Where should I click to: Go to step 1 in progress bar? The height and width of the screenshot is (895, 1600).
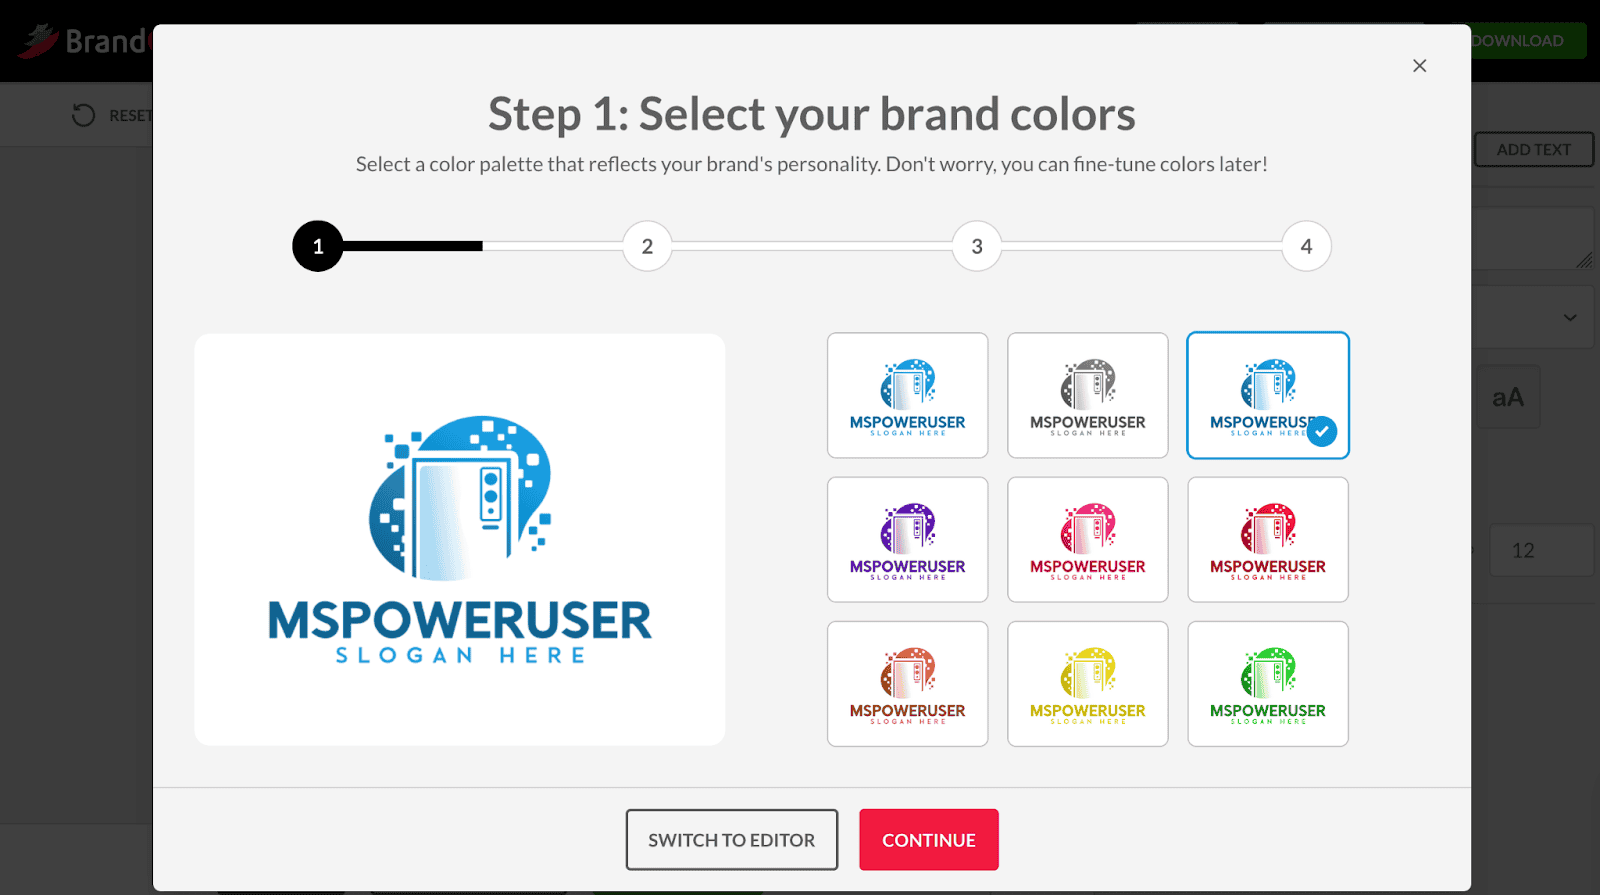[318, 246]
